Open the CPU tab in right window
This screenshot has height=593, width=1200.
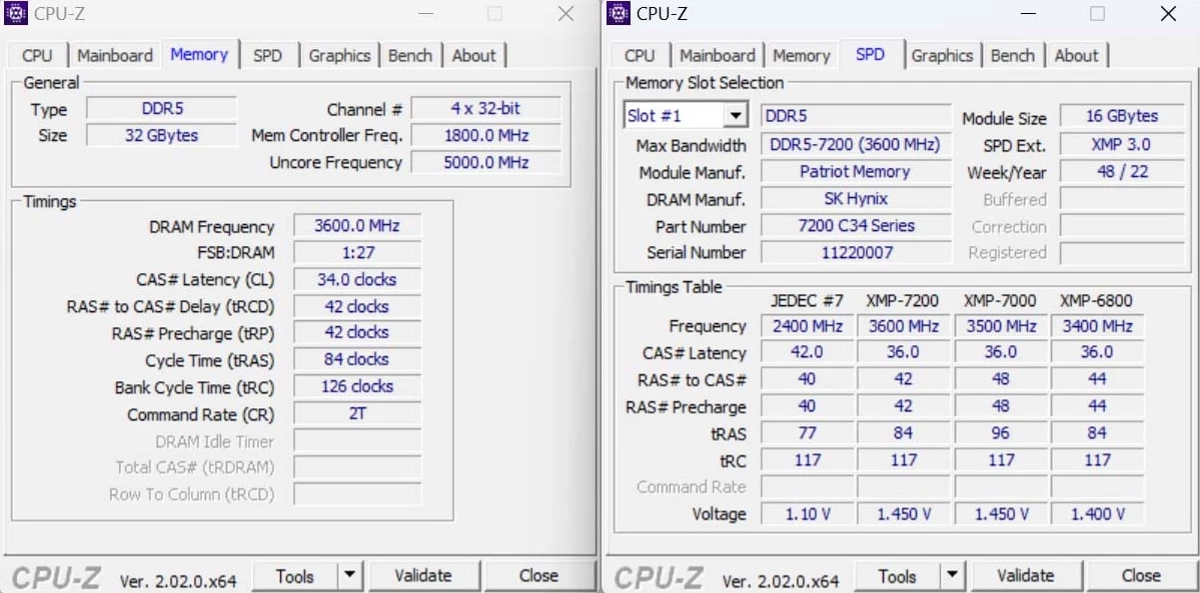click(640, 56)
